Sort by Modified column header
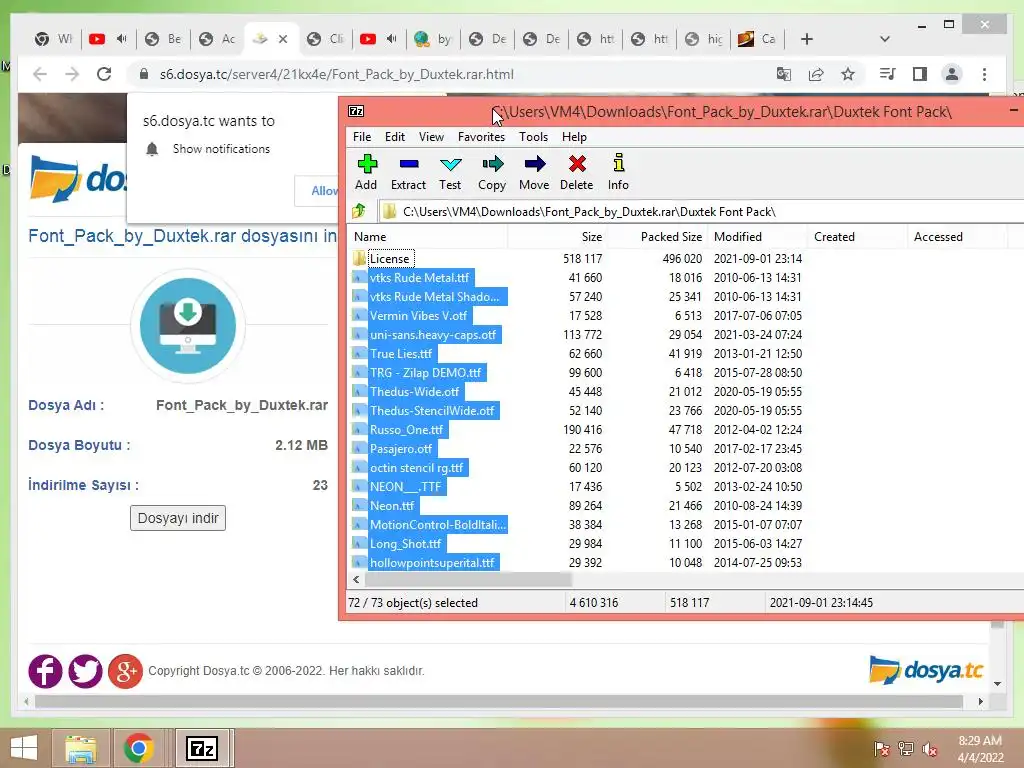This screenshot has height=768, width=1024. tap(756, 236)
